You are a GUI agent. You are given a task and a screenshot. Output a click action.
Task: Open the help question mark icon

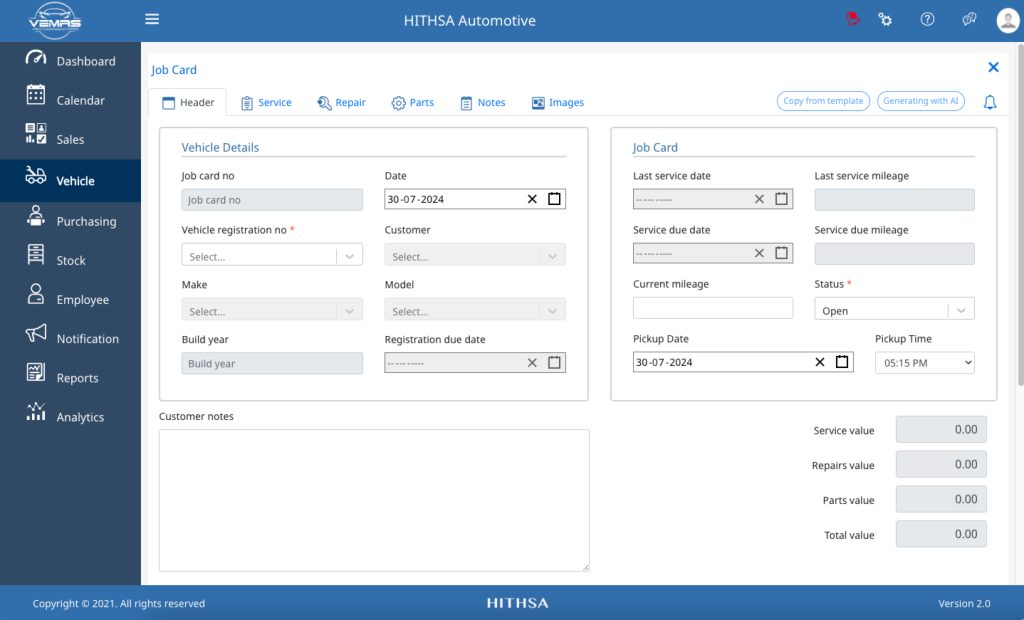927,19
